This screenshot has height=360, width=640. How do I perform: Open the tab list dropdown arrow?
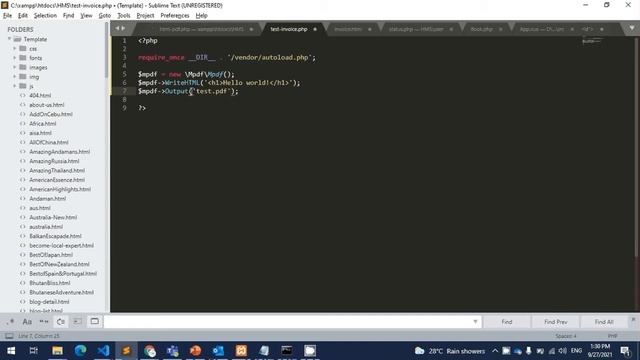tap(631, 28)
